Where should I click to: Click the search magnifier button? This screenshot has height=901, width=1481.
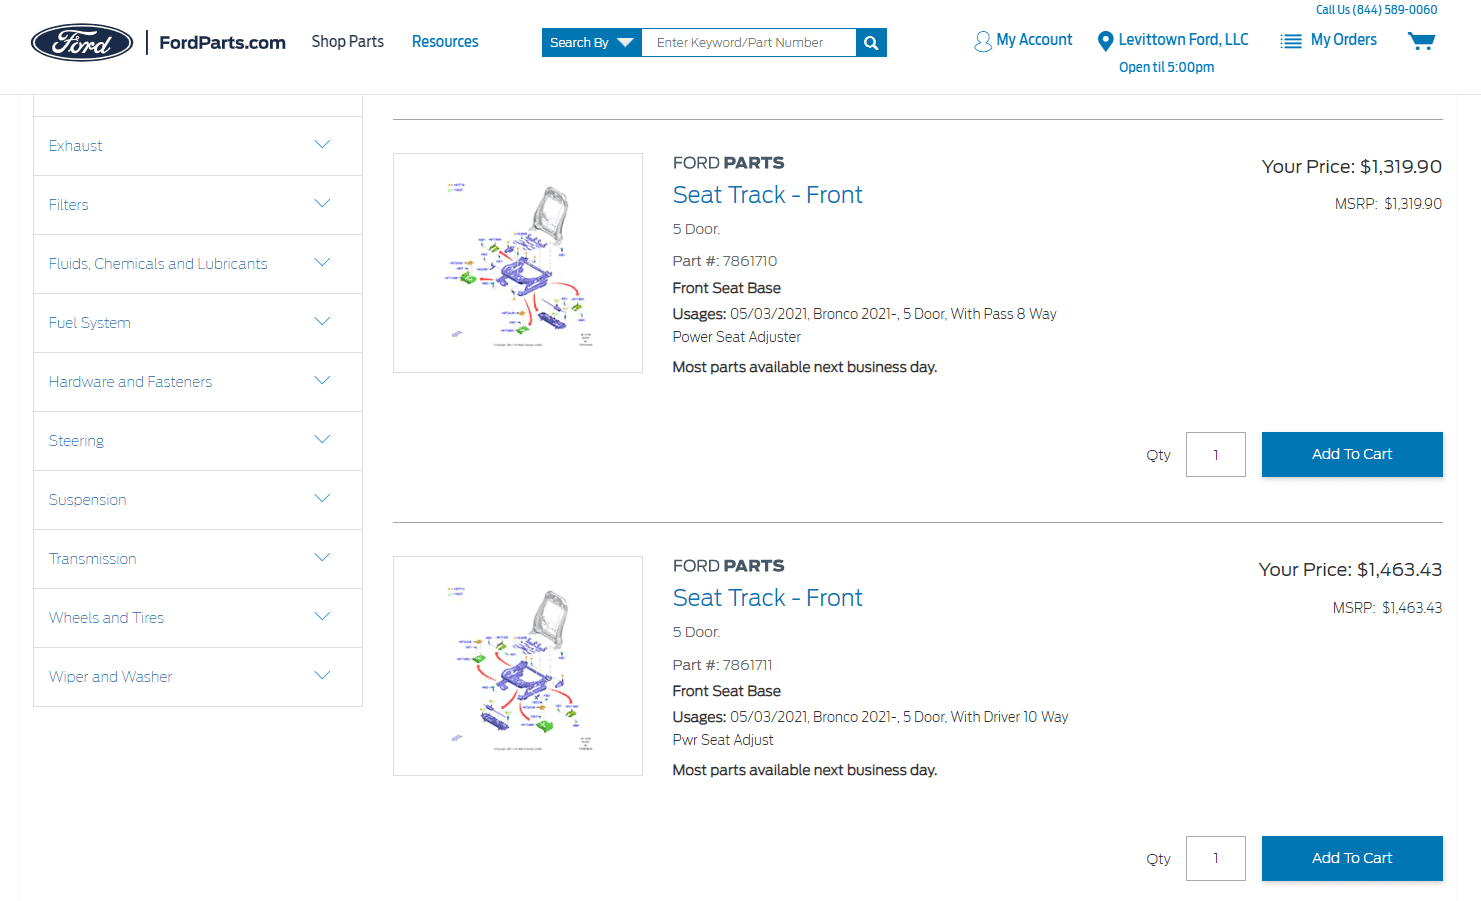pos(871,42)
